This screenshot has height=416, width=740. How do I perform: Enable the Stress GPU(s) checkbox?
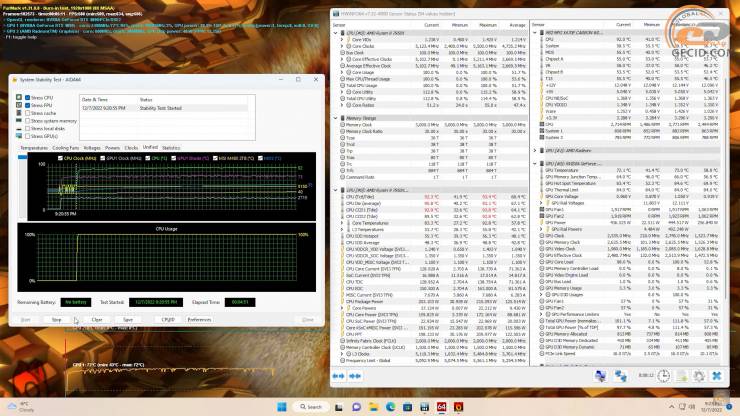click(x=27, y=136)
